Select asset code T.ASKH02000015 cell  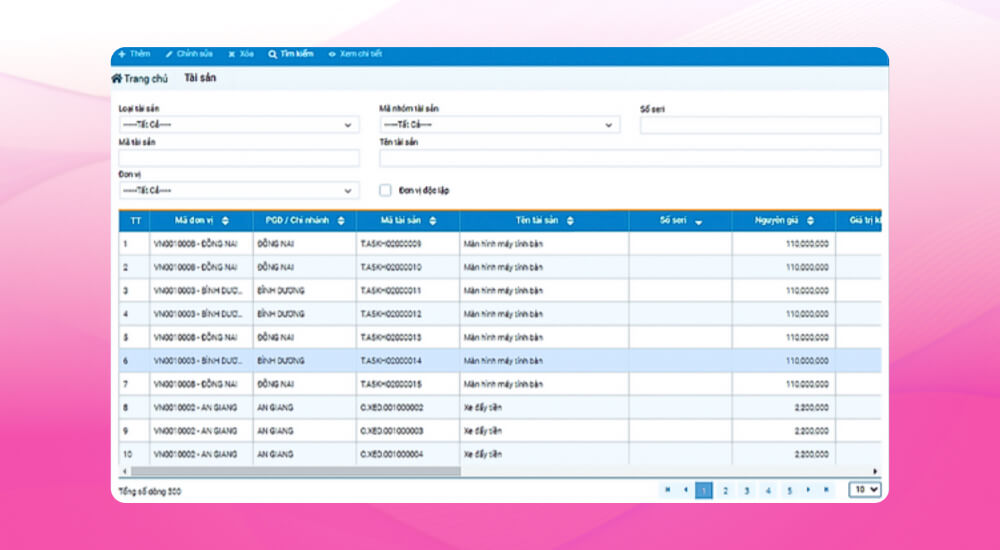(x=408, y=384)
